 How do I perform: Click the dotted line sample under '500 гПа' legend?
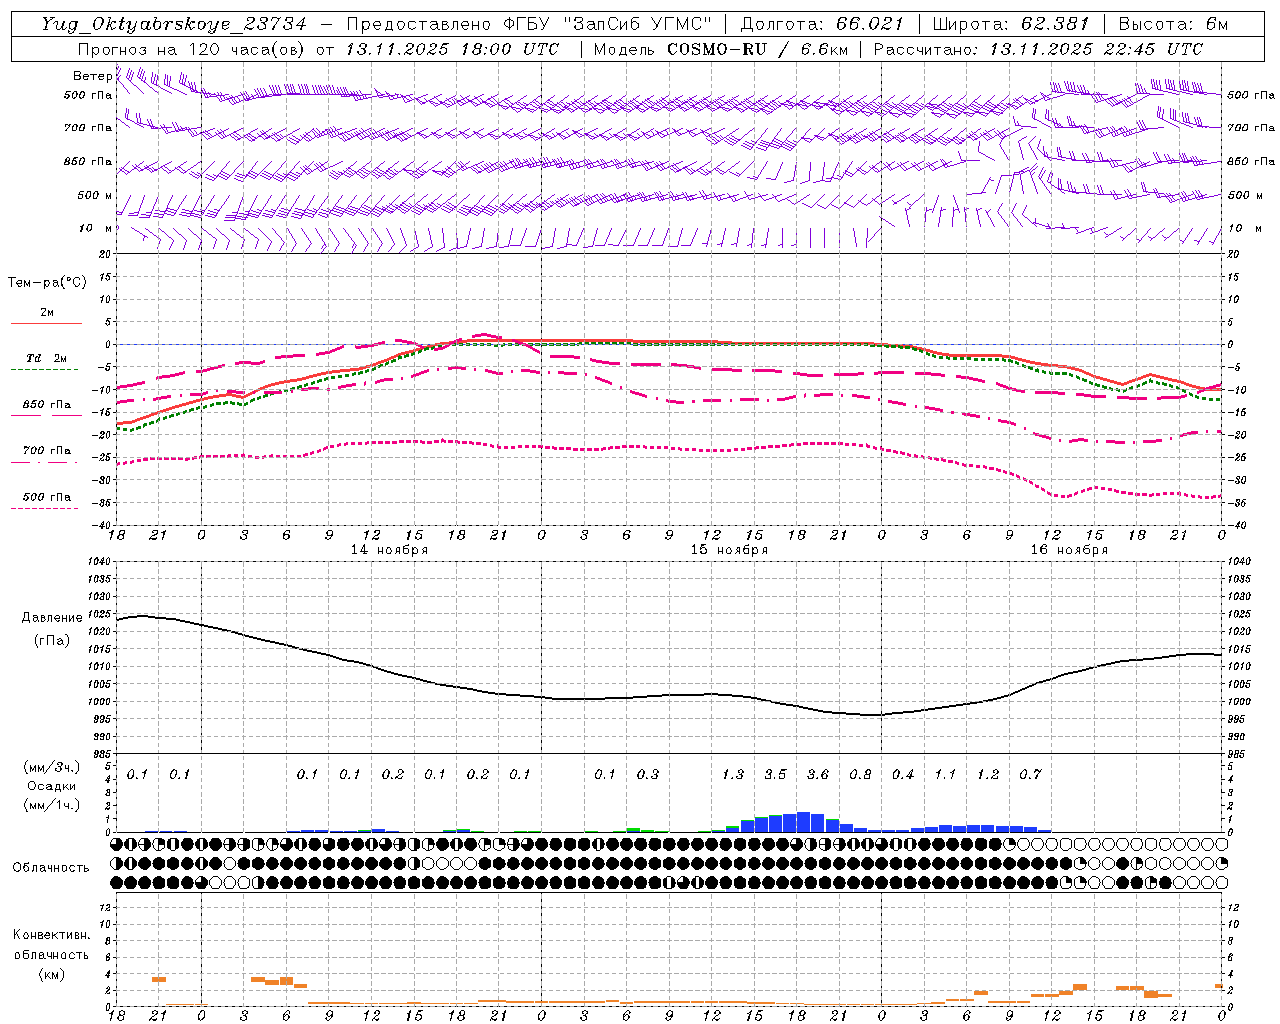pos(46,508)
